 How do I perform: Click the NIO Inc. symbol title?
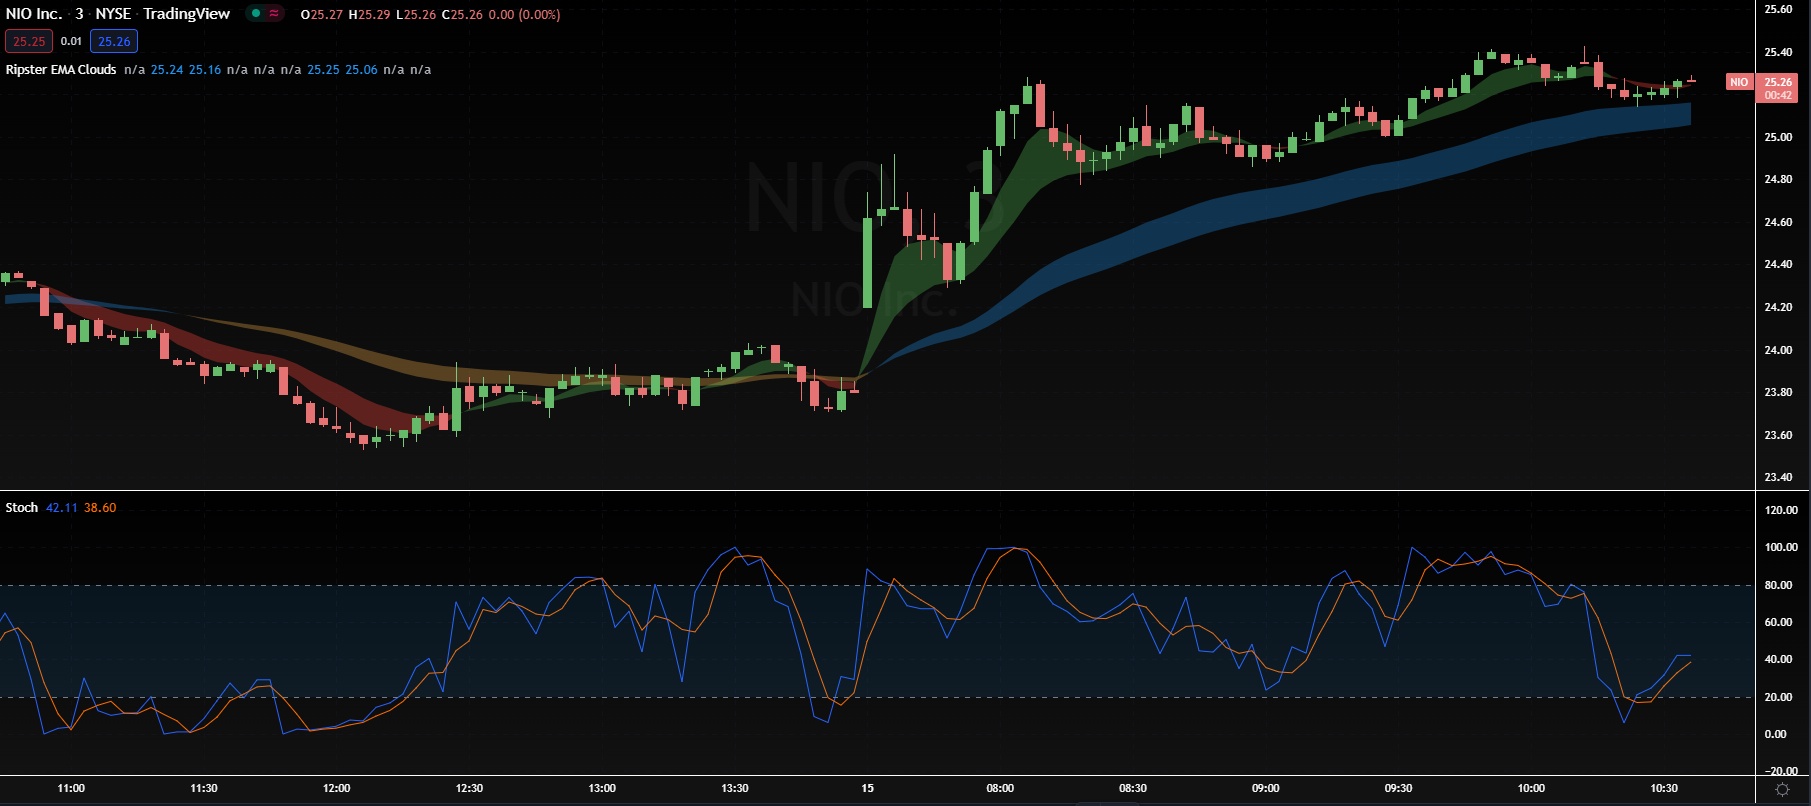34,14
